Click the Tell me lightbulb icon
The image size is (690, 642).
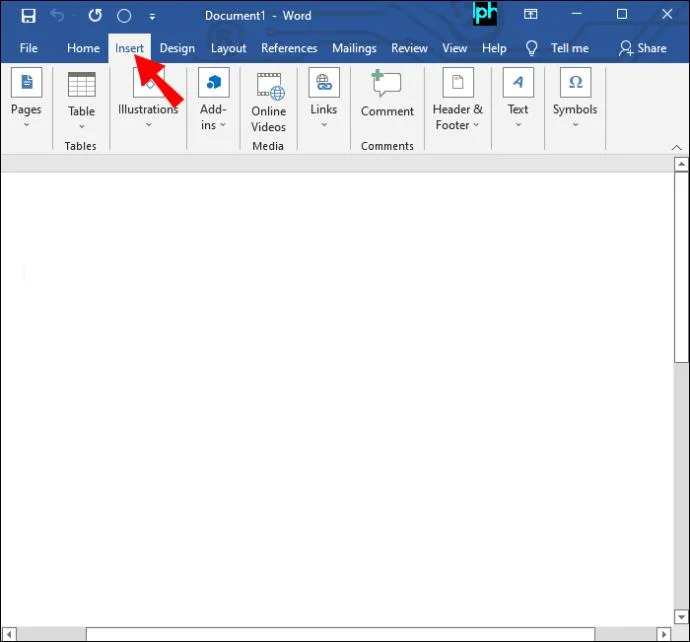[532, 48]
